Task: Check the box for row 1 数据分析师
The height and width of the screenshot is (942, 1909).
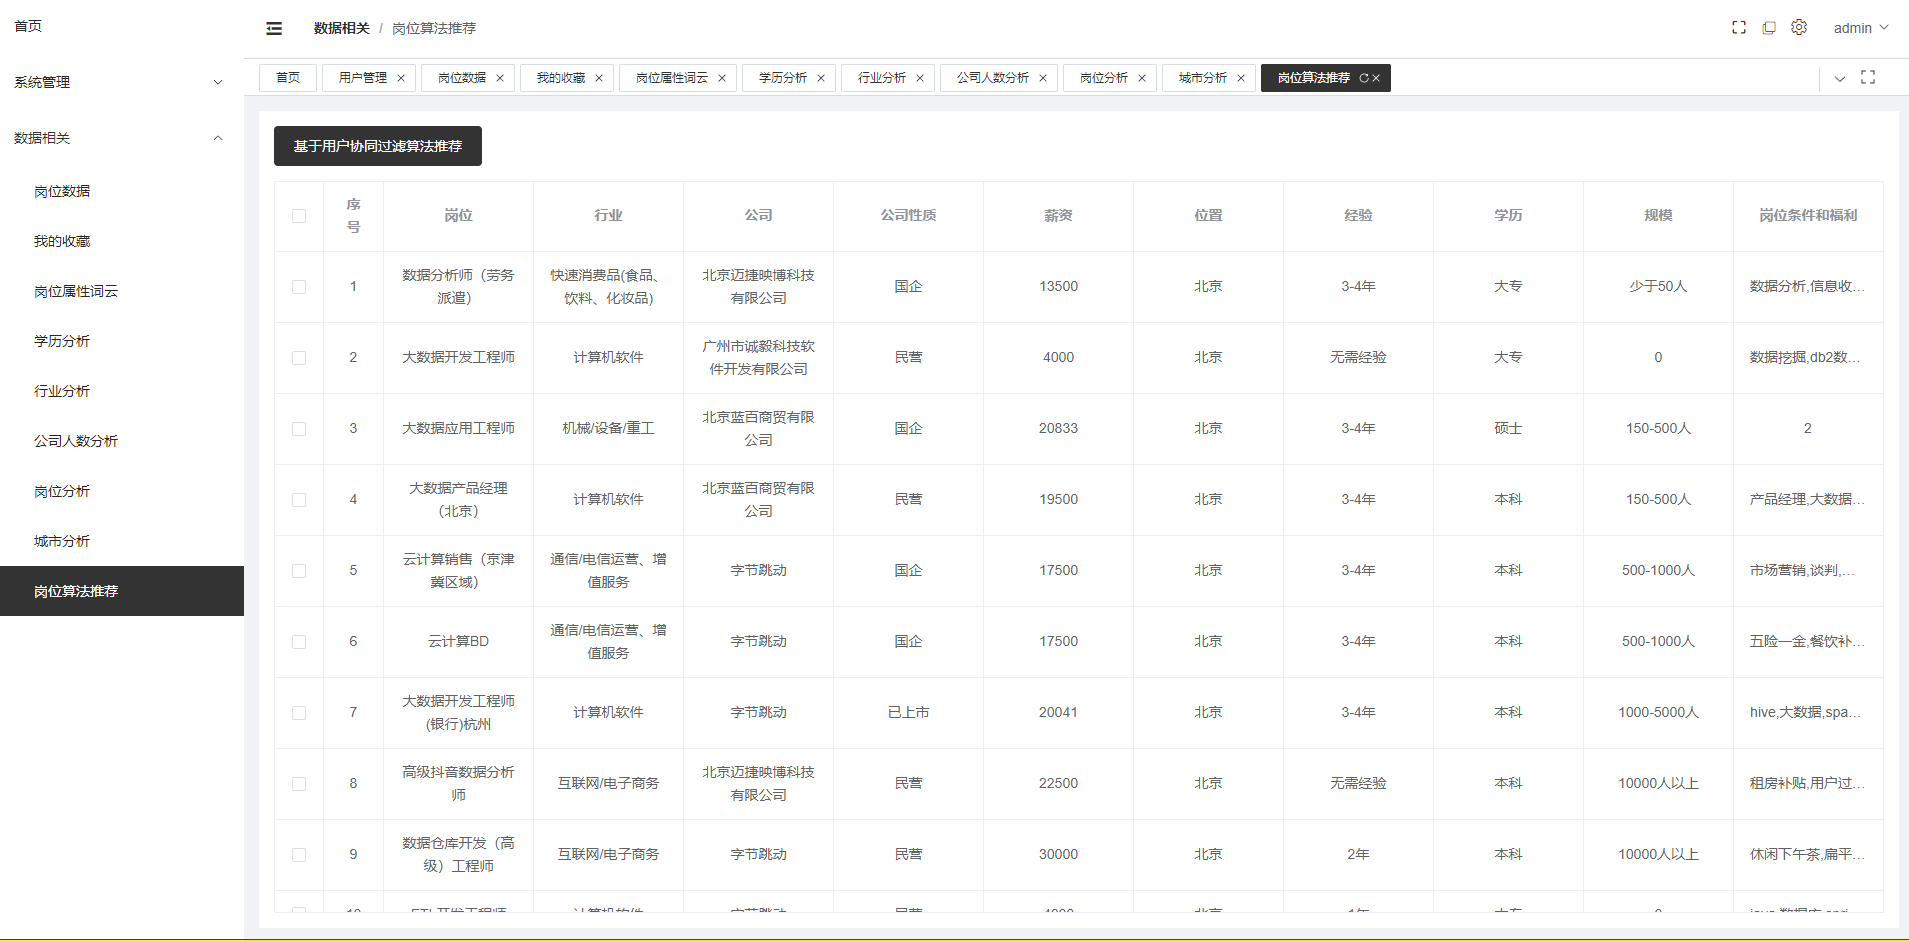Action: (x=299, y=287)
